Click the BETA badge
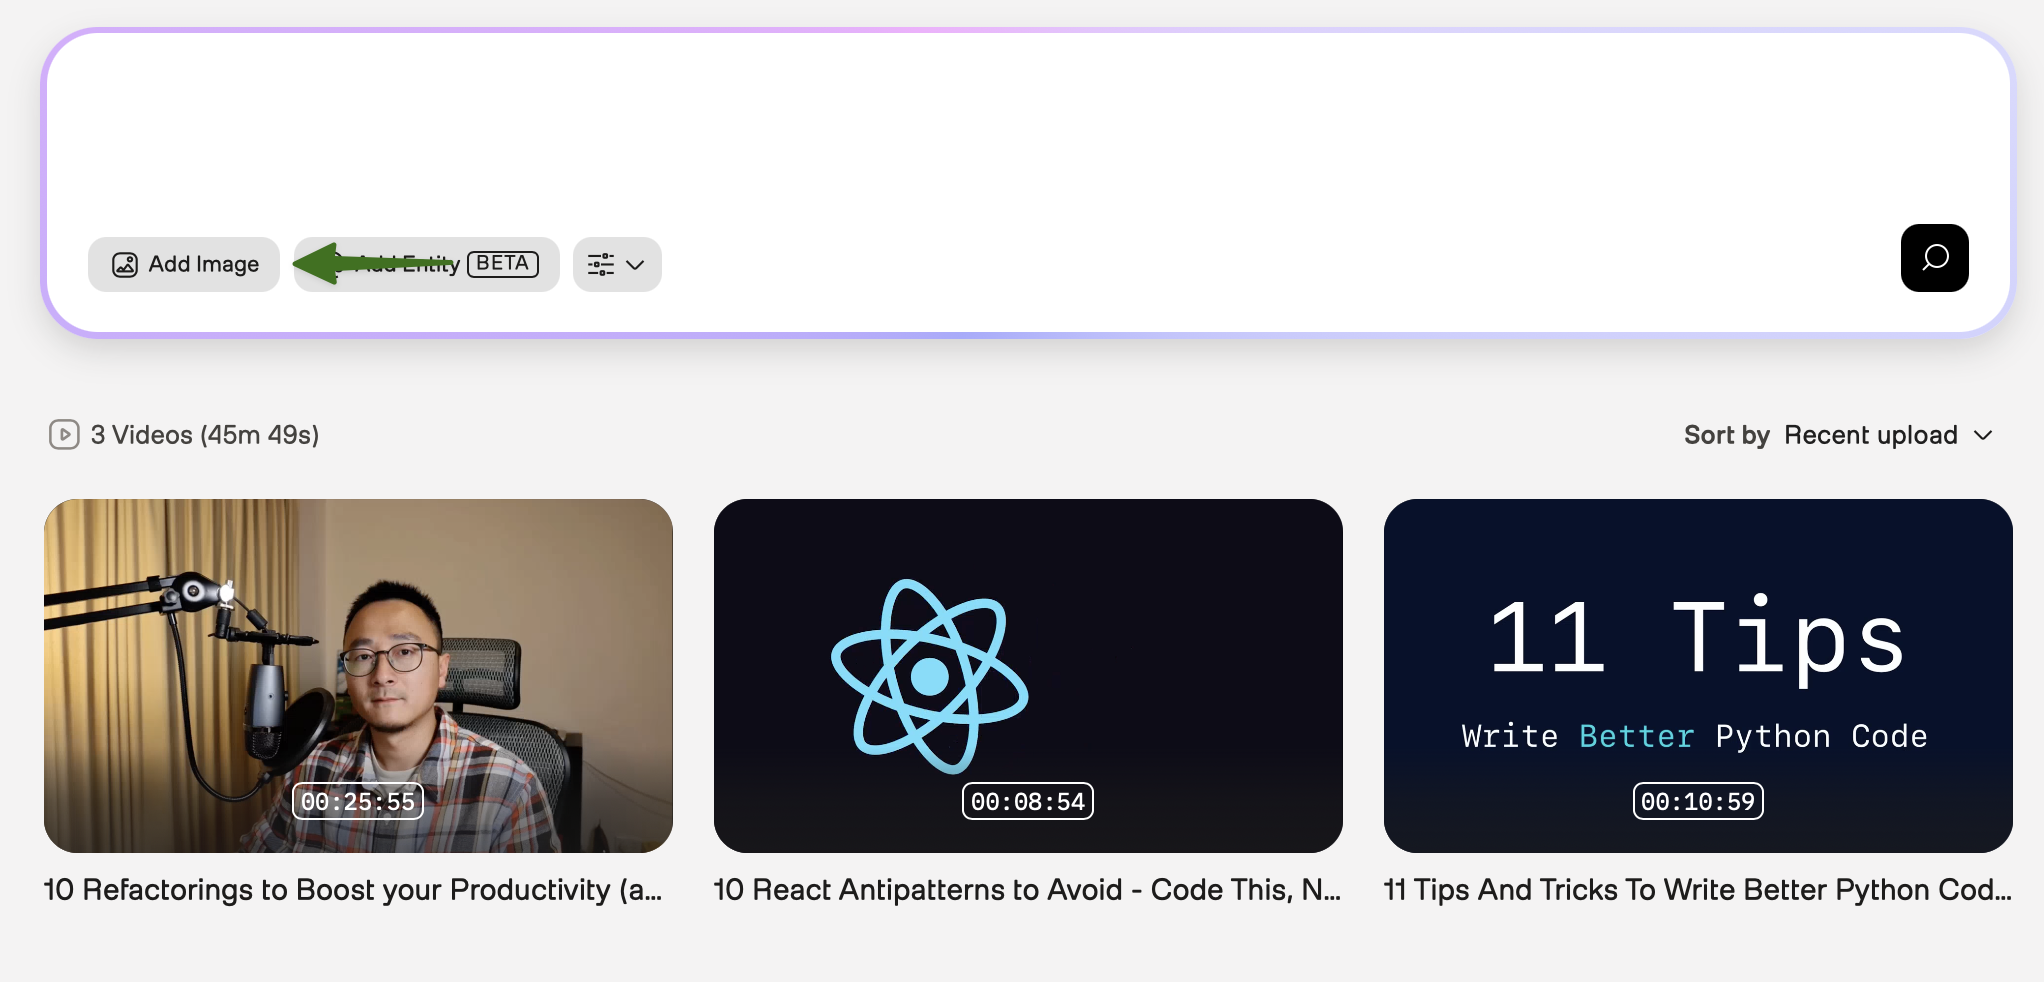The width and height of the screenshot is (2044, 982). point(503,263)
